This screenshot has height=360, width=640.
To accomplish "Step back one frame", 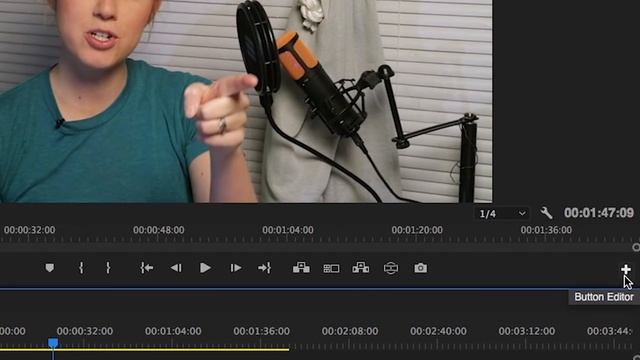I will click(x=176, y=268).
